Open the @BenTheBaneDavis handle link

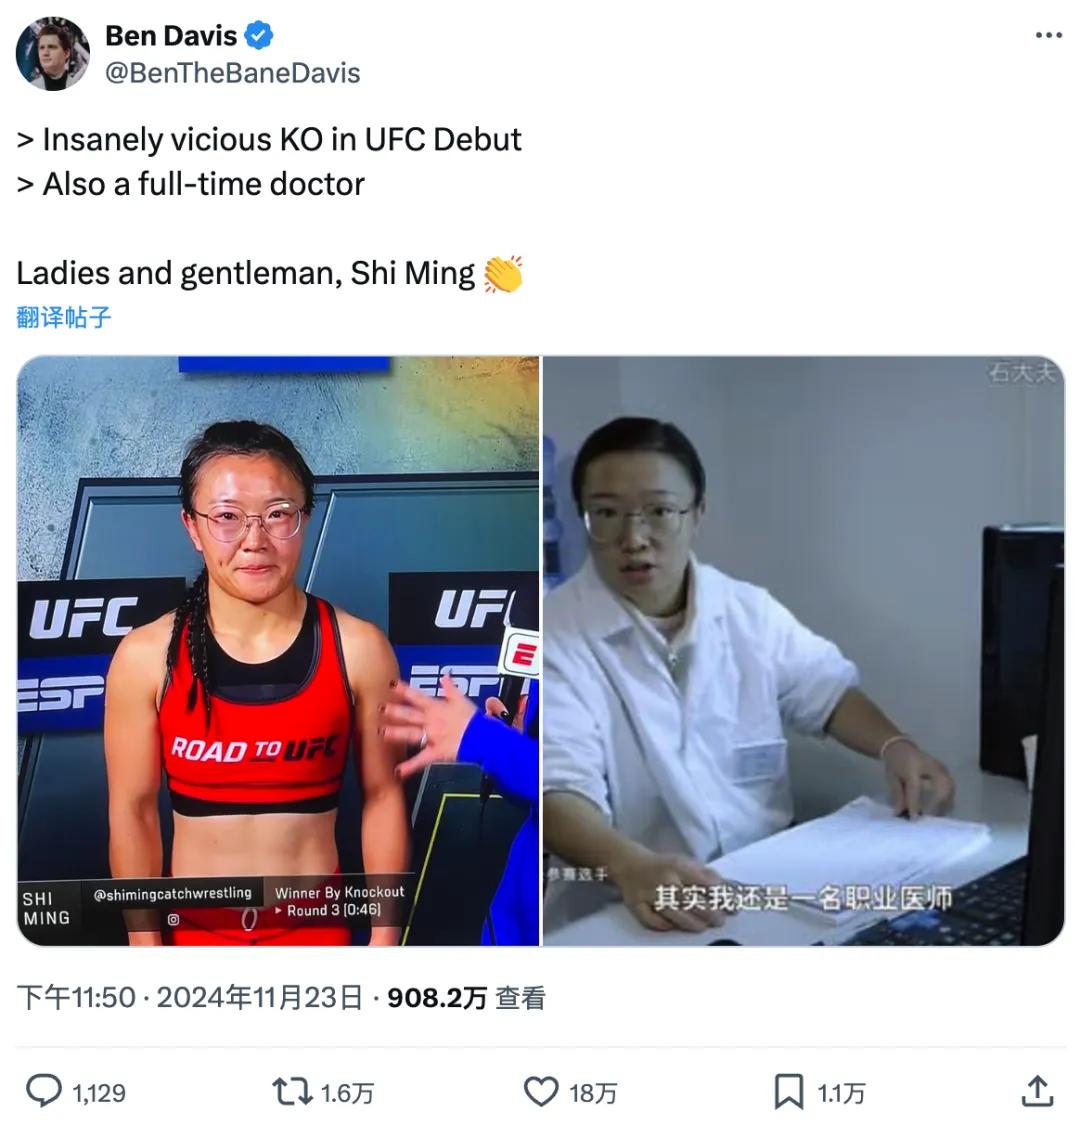point(233,73)
